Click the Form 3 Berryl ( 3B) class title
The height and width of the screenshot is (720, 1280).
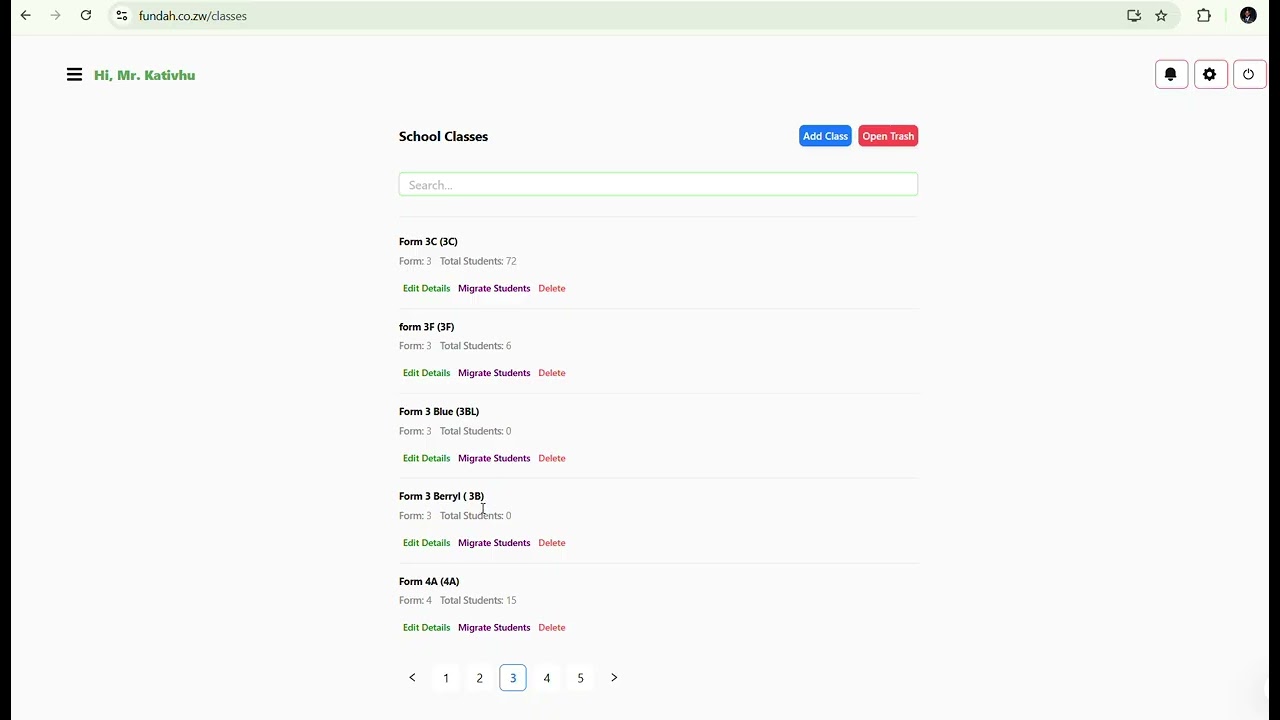[441, 496]
